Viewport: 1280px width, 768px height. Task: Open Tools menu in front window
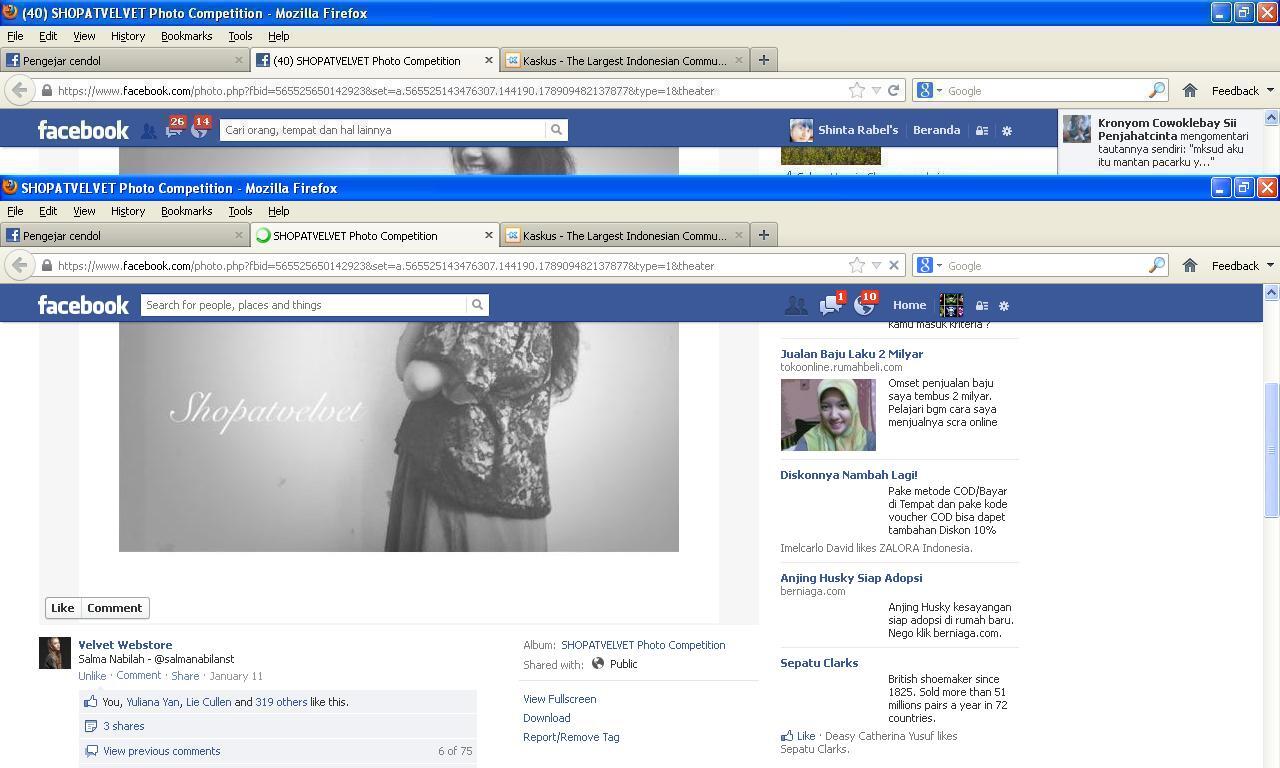click(240, 211)
